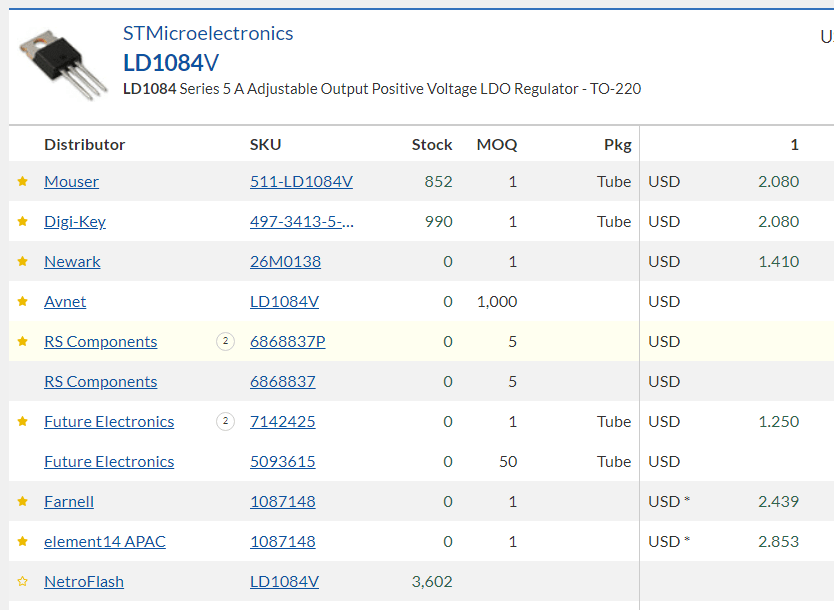Click NetroFlash stock value 3,602
The image size is (834, 610).
coord(432,582)
